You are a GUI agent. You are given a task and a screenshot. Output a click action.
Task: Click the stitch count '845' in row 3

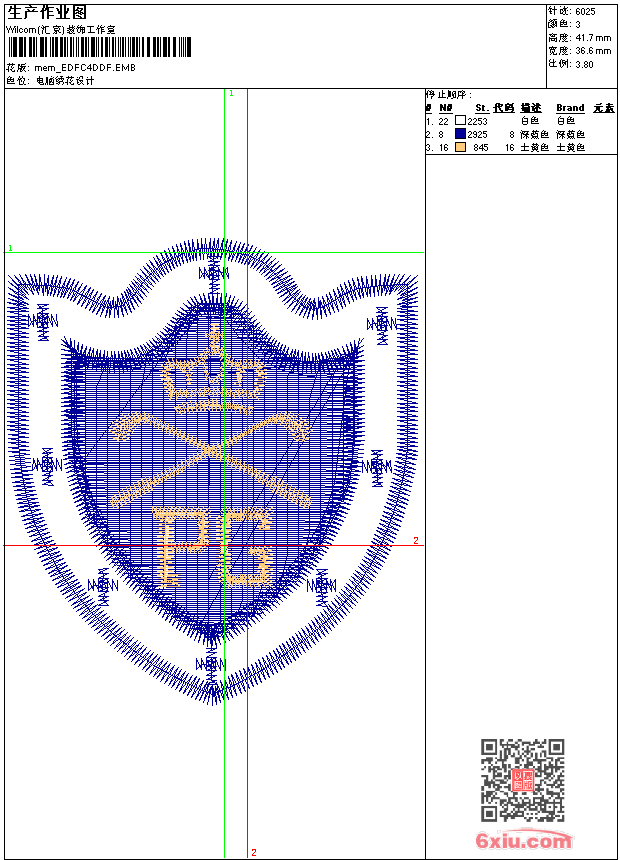[x=481, y=148]
